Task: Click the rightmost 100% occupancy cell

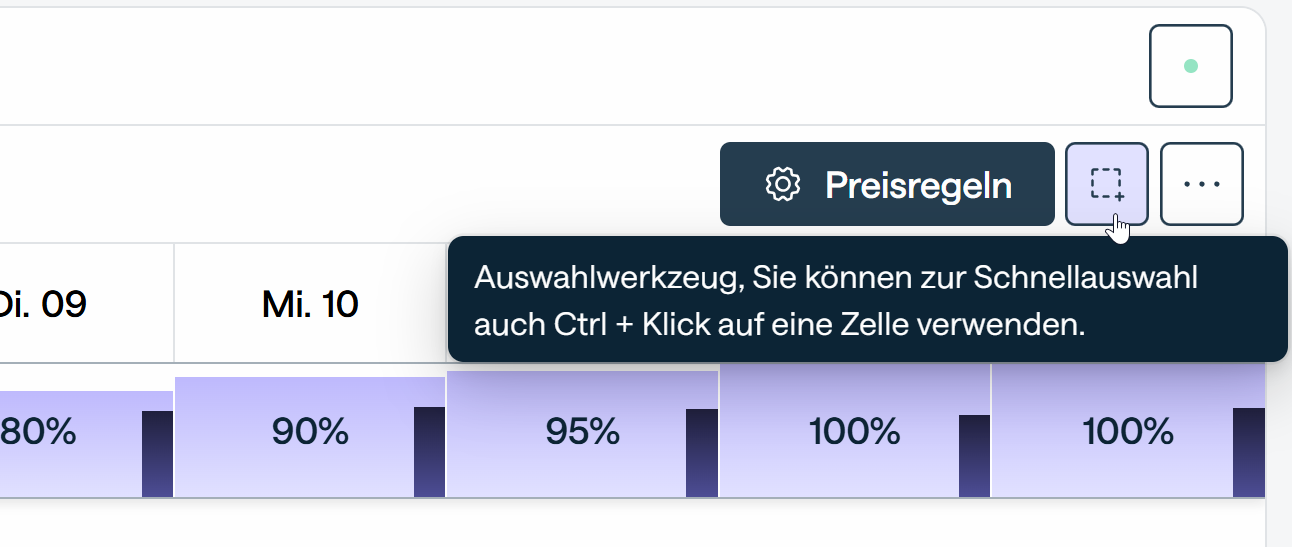Action: pos(1127,432)
